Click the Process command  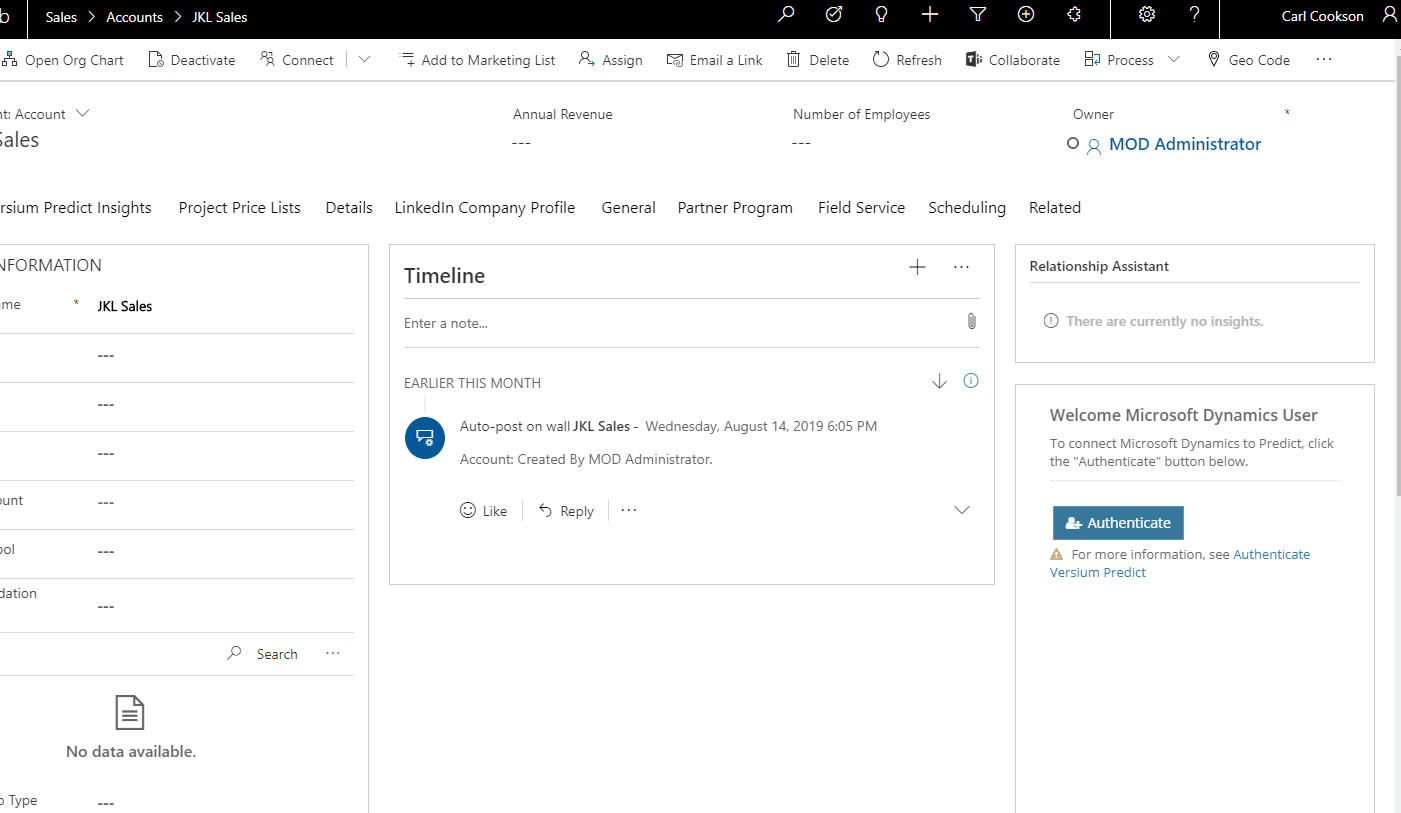point(1119,60)
